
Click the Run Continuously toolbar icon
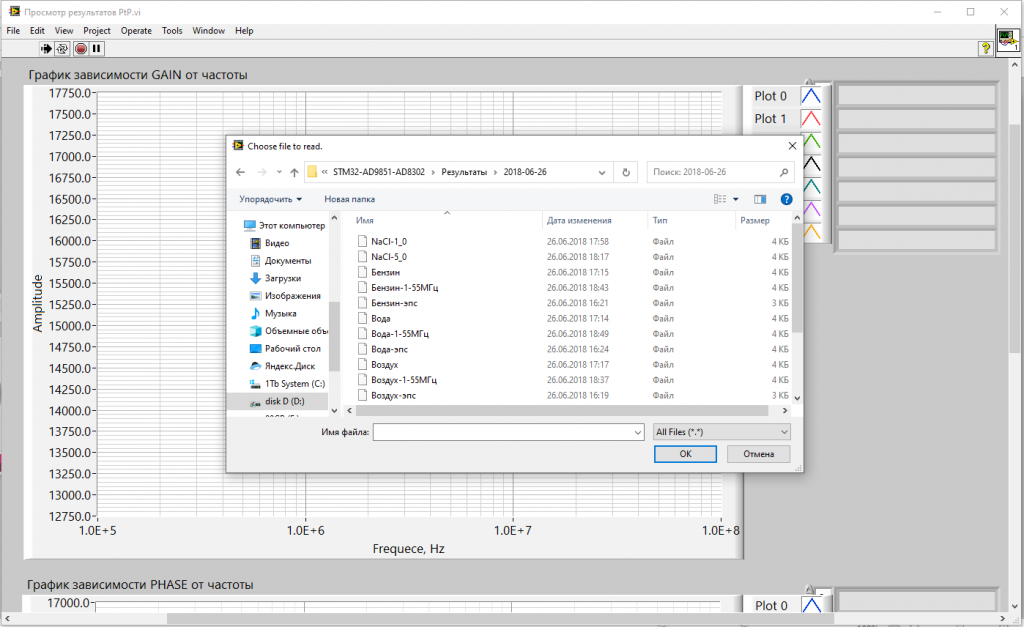click(62, 48)
